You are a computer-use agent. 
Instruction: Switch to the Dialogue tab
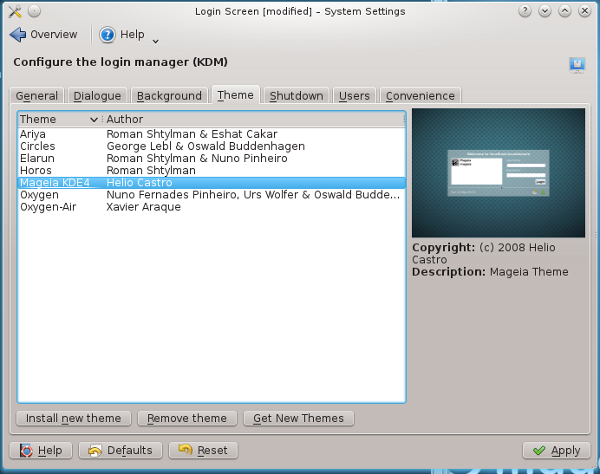(97, 96)
